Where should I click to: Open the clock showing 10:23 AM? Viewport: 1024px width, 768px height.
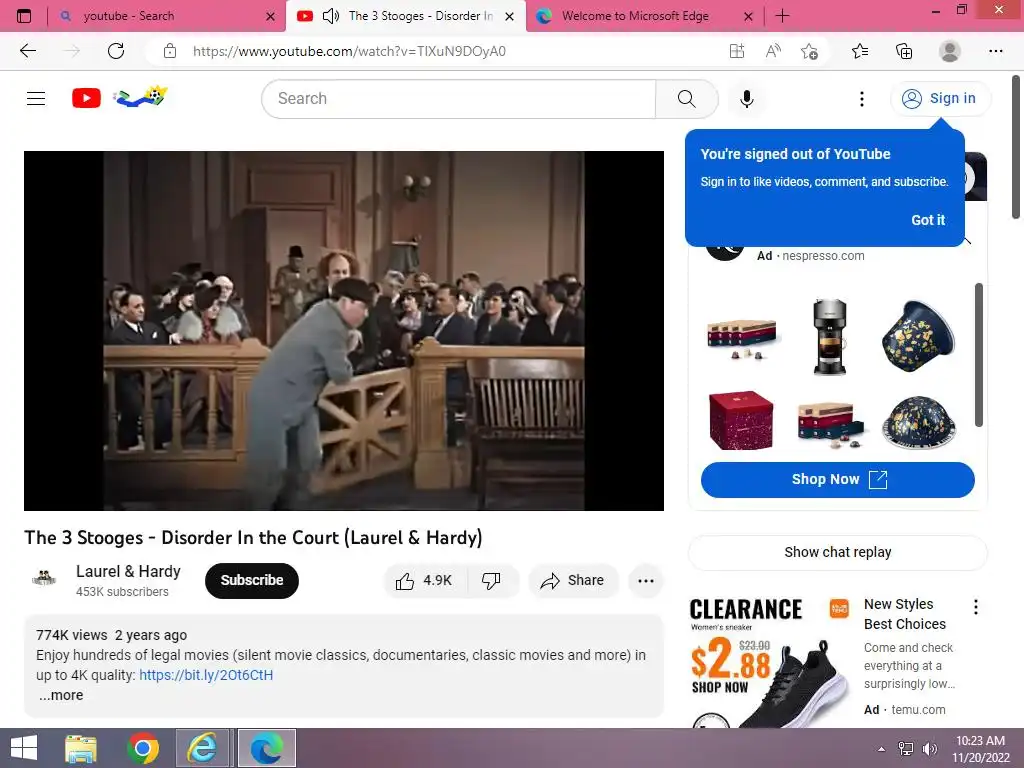980,749
